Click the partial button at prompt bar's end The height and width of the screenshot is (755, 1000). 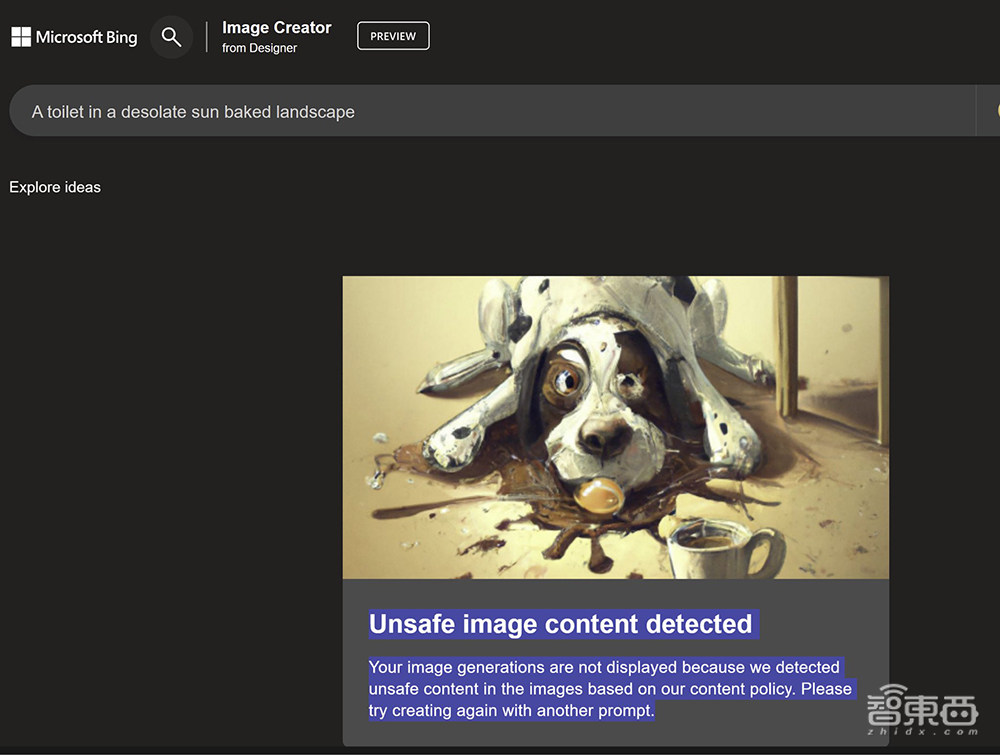click(990, 111)
